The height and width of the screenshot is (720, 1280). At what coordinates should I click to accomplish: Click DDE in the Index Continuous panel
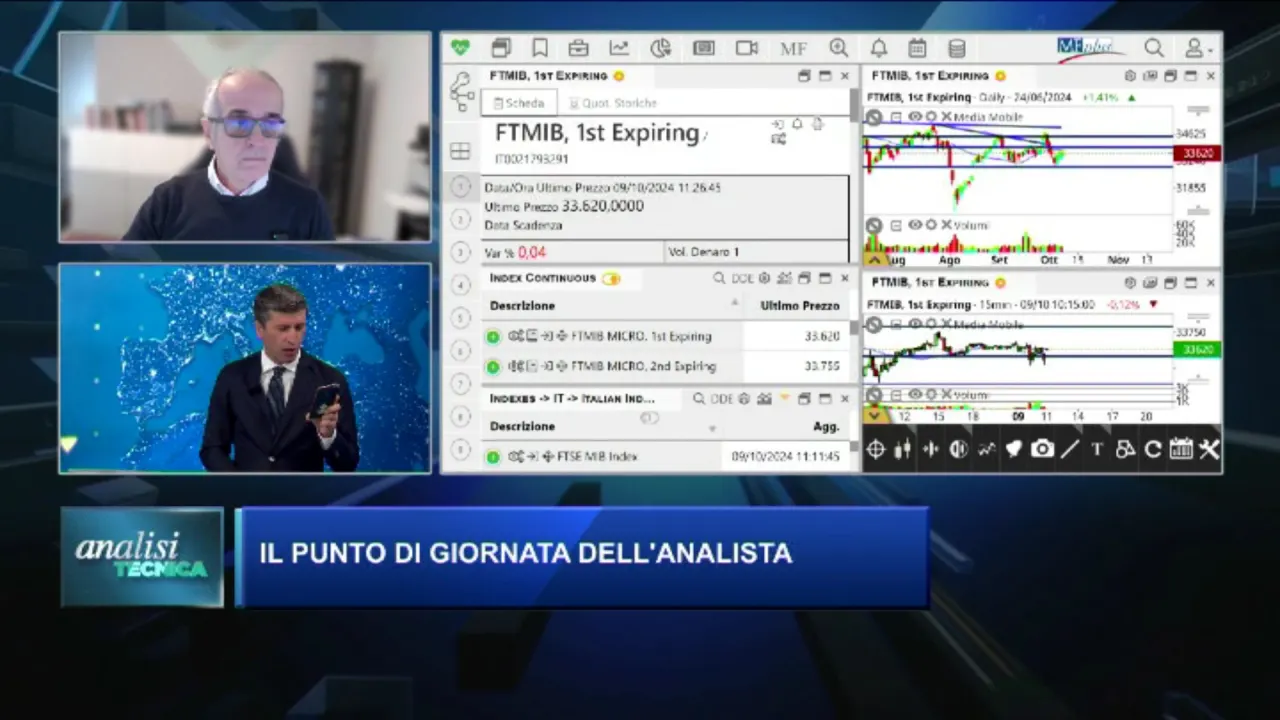742,279
